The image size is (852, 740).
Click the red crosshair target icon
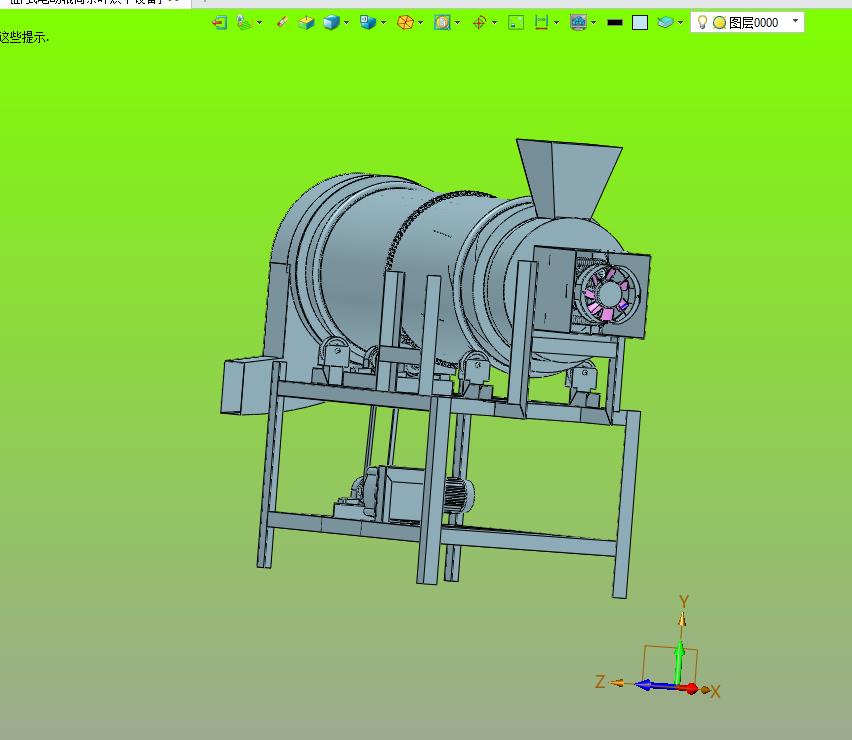click(x=479, y=22)
